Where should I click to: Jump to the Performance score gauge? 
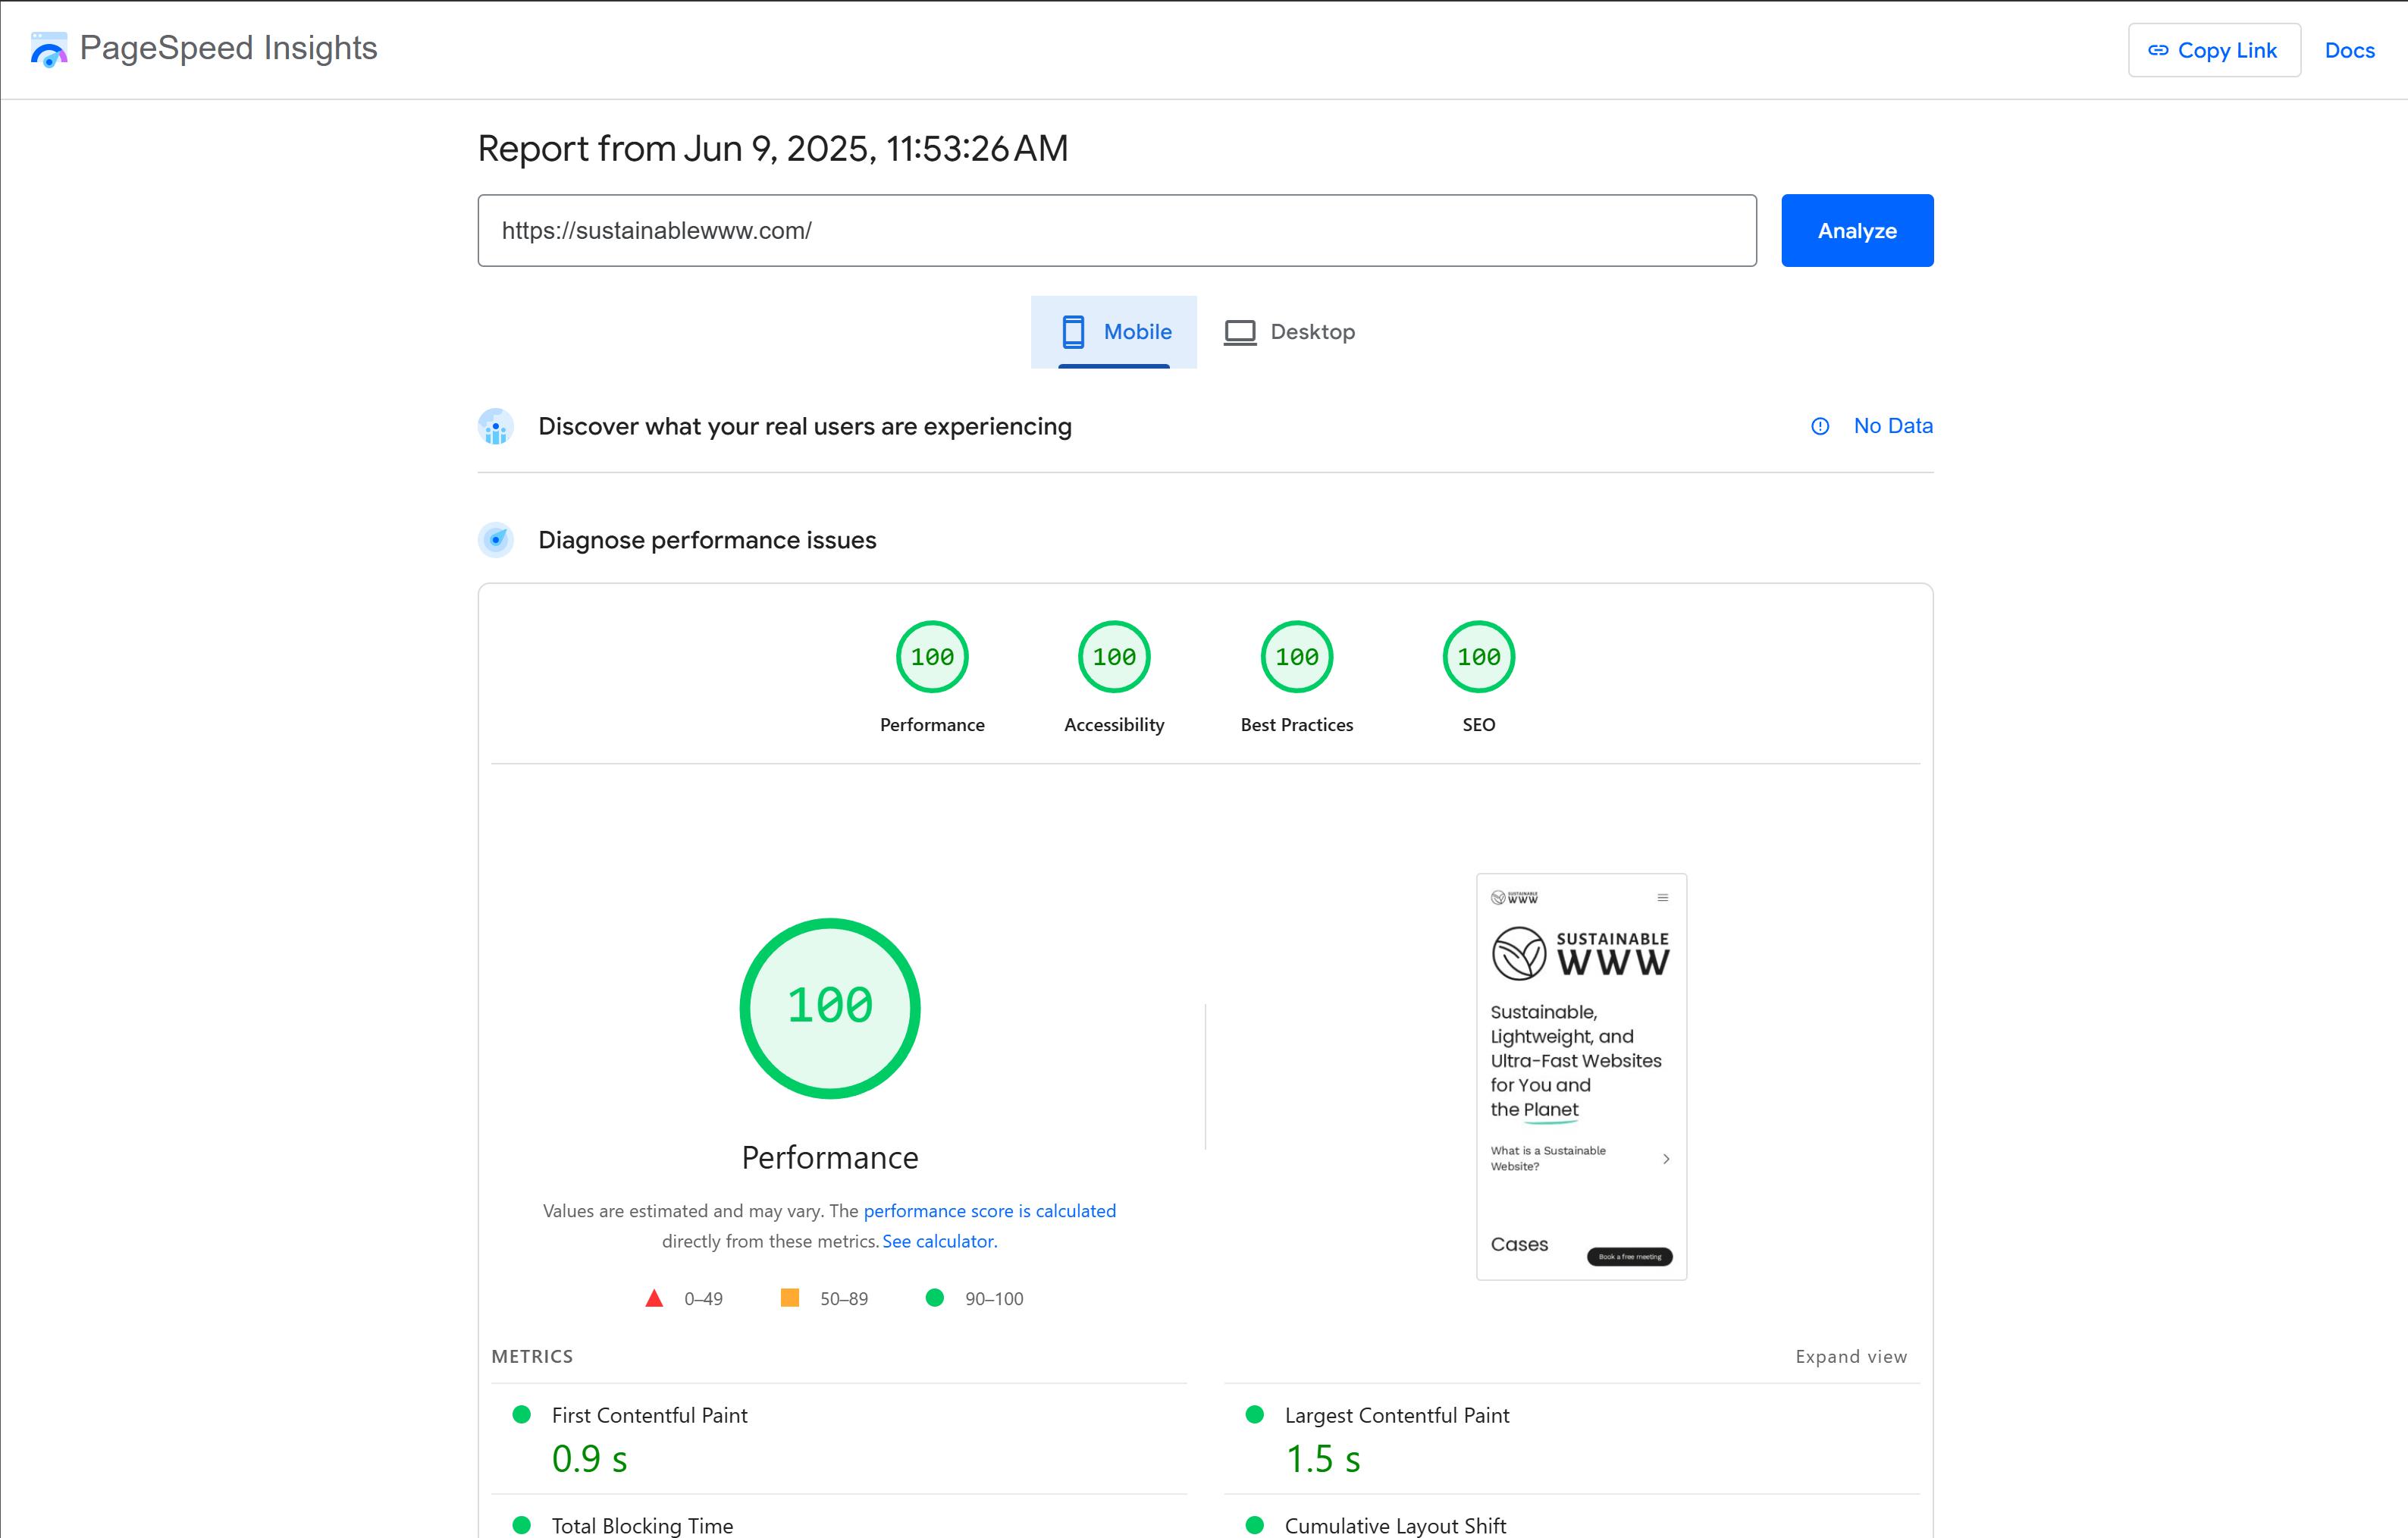[932, 657]
